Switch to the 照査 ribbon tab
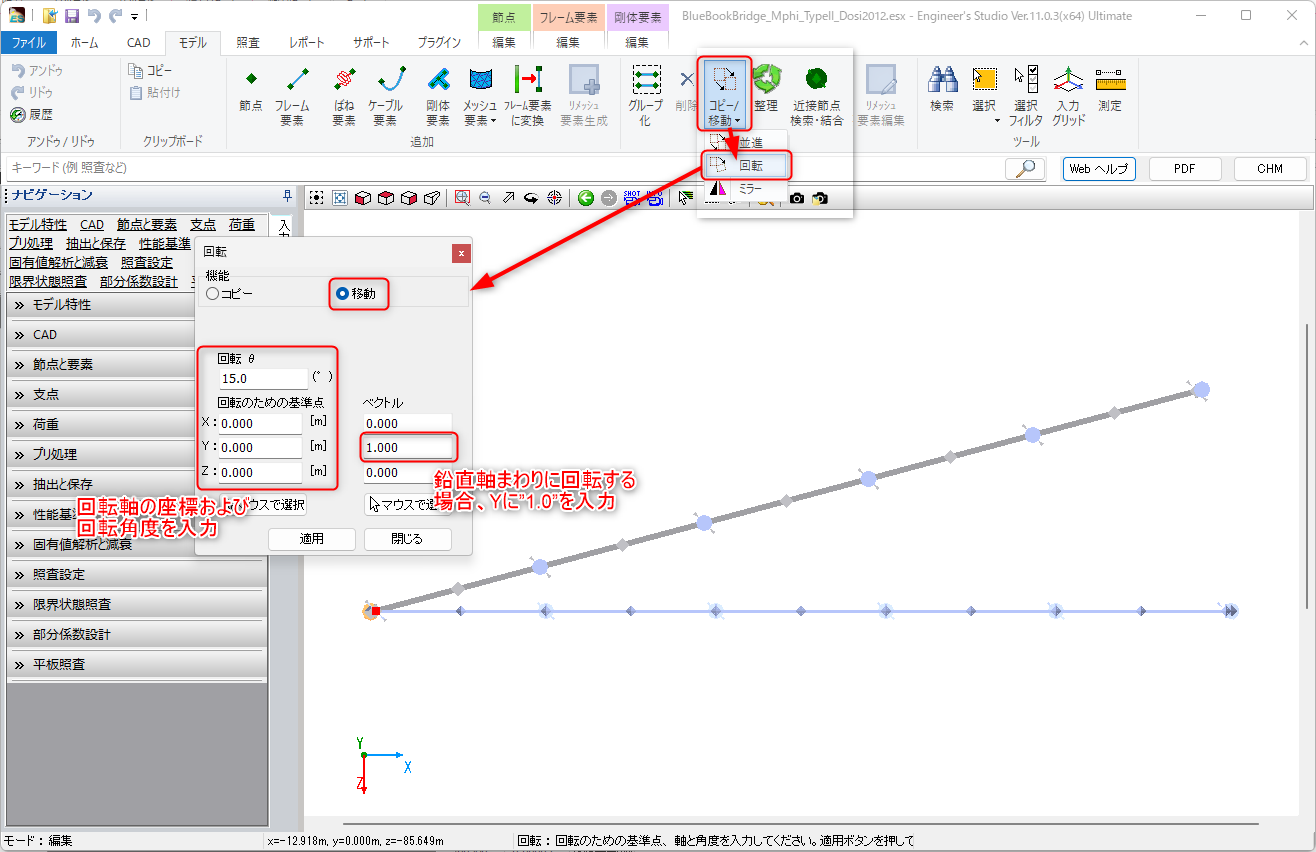This screenshot has width=1316, height=852. (x=248, y=43)
